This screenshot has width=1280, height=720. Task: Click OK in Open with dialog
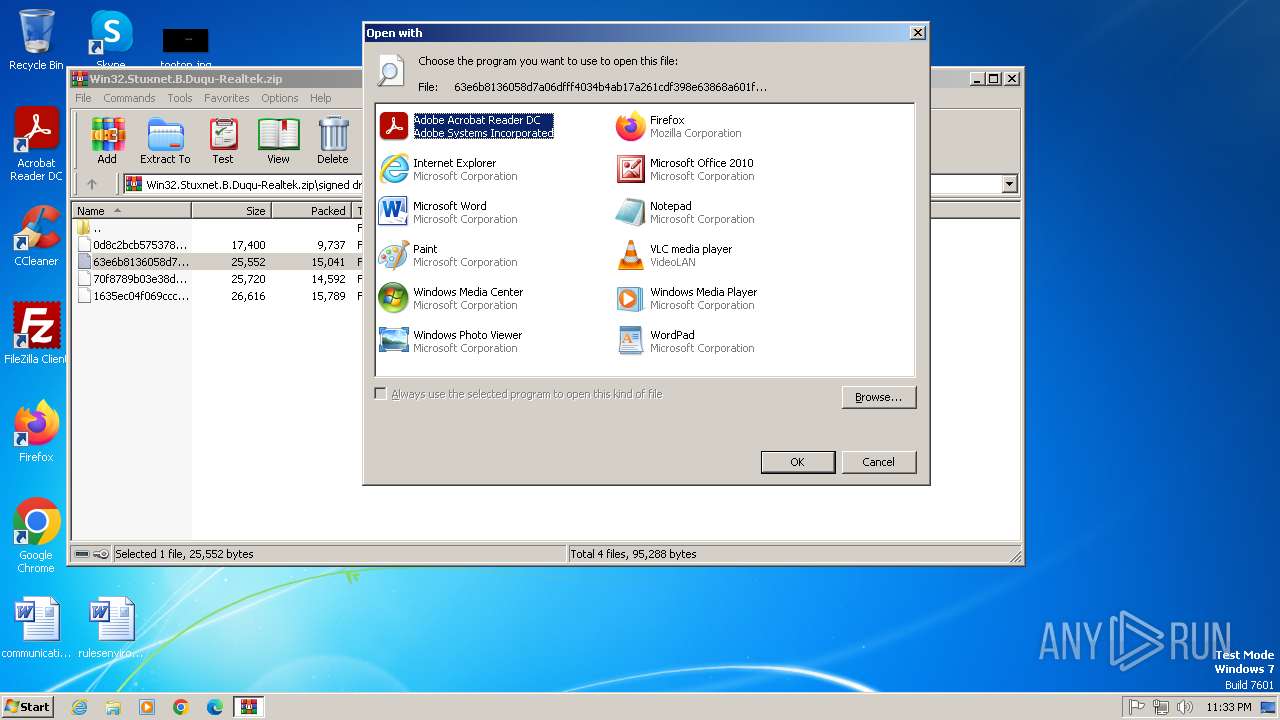coord(797,462)
